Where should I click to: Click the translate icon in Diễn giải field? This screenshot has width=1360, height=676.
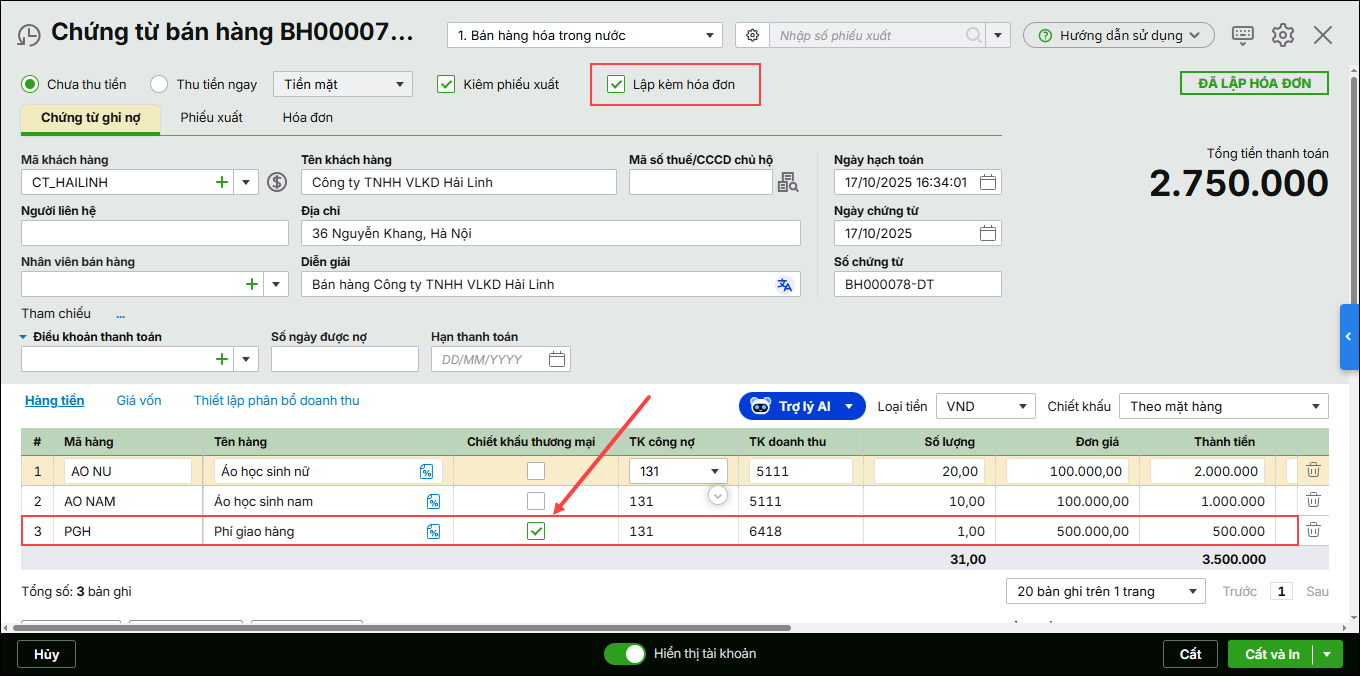point(784,285)
